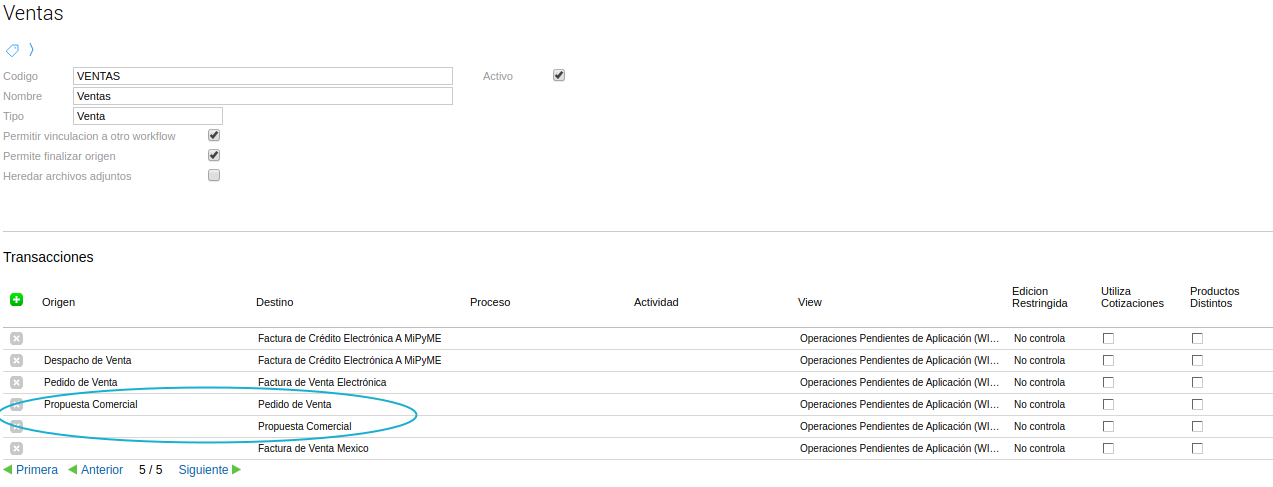Delete the first Factura de Crédito row

point(16,338)
